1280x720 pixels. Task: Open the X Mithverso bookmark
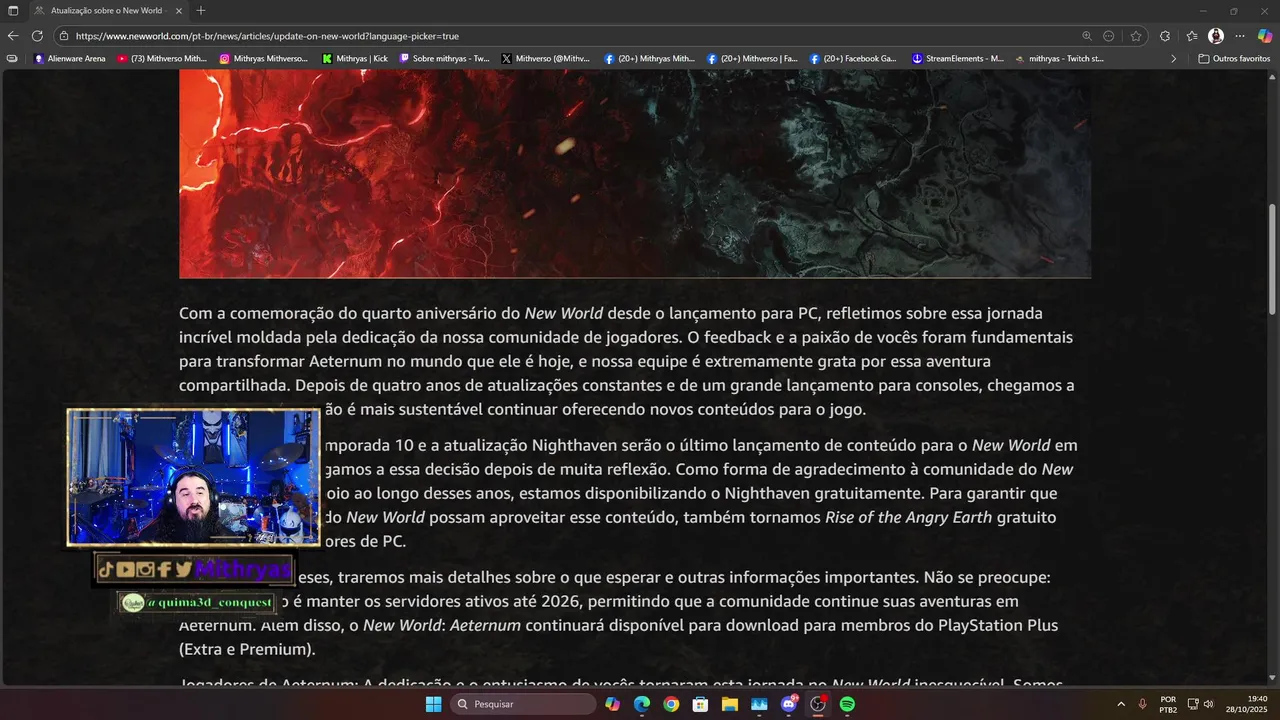(546, 59)
